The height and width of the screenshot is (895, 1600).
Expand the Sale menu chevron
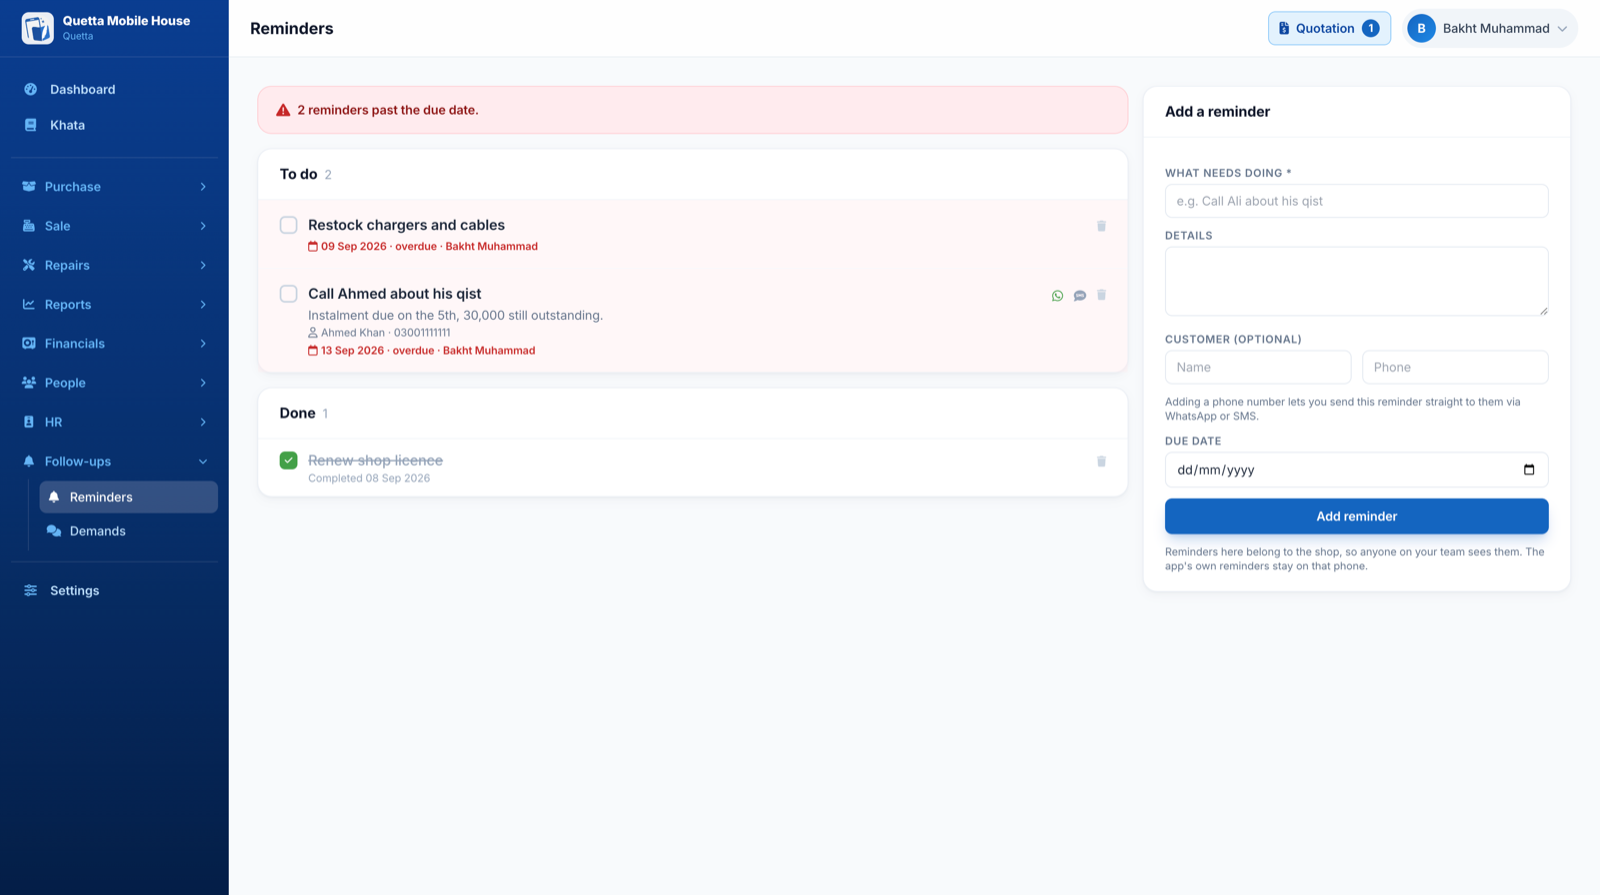203,226
